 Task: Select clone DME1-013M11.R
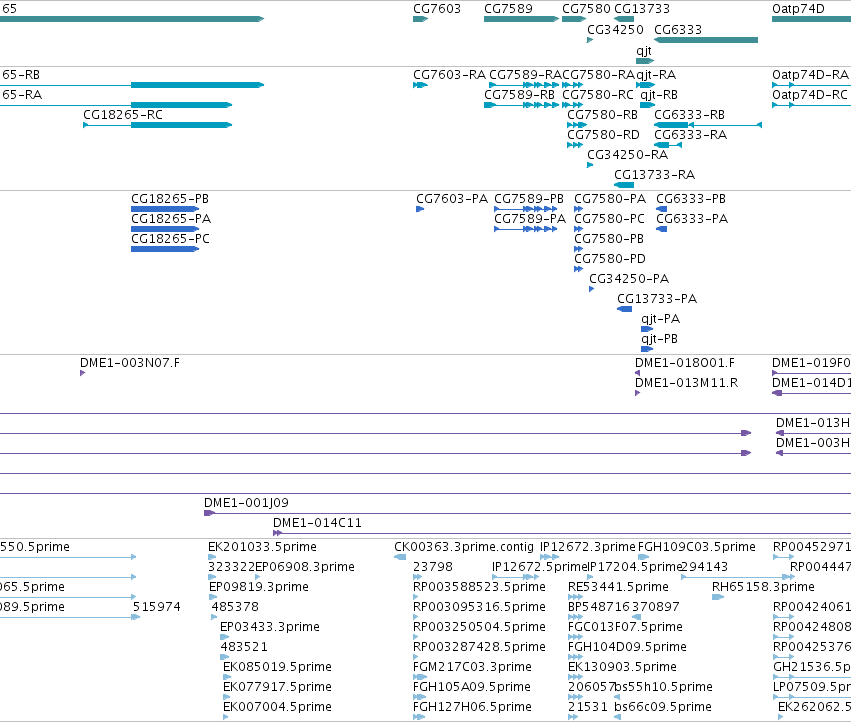click(687, 383)
